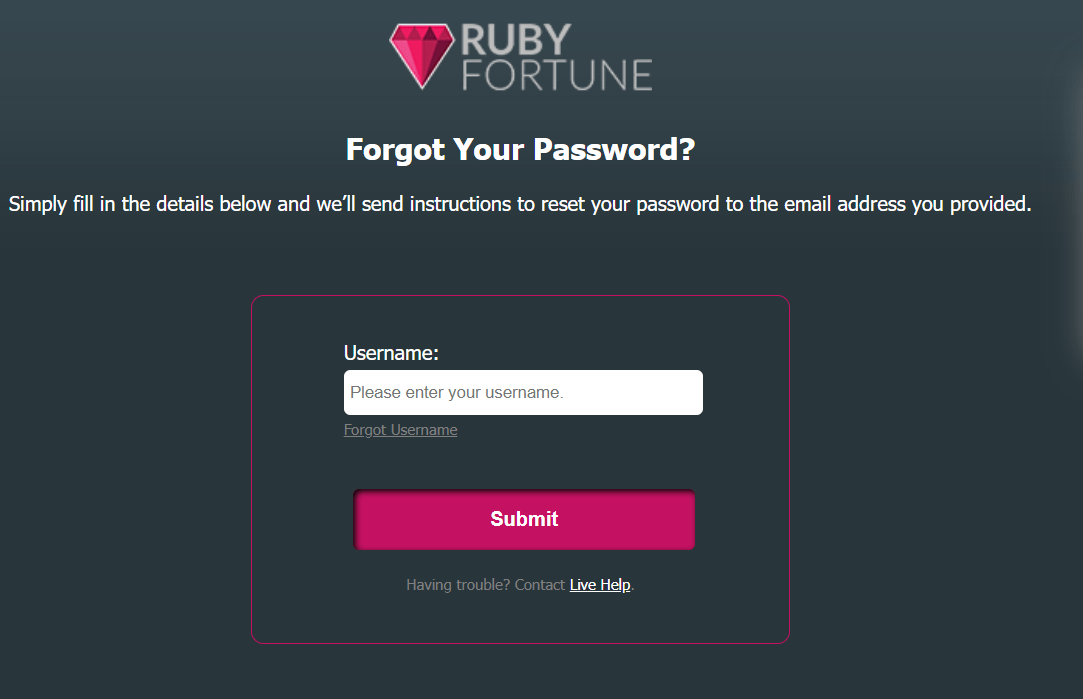Select the username input field
The width and height of the screenshot is (1083, 699).
(x=523, y=392)
